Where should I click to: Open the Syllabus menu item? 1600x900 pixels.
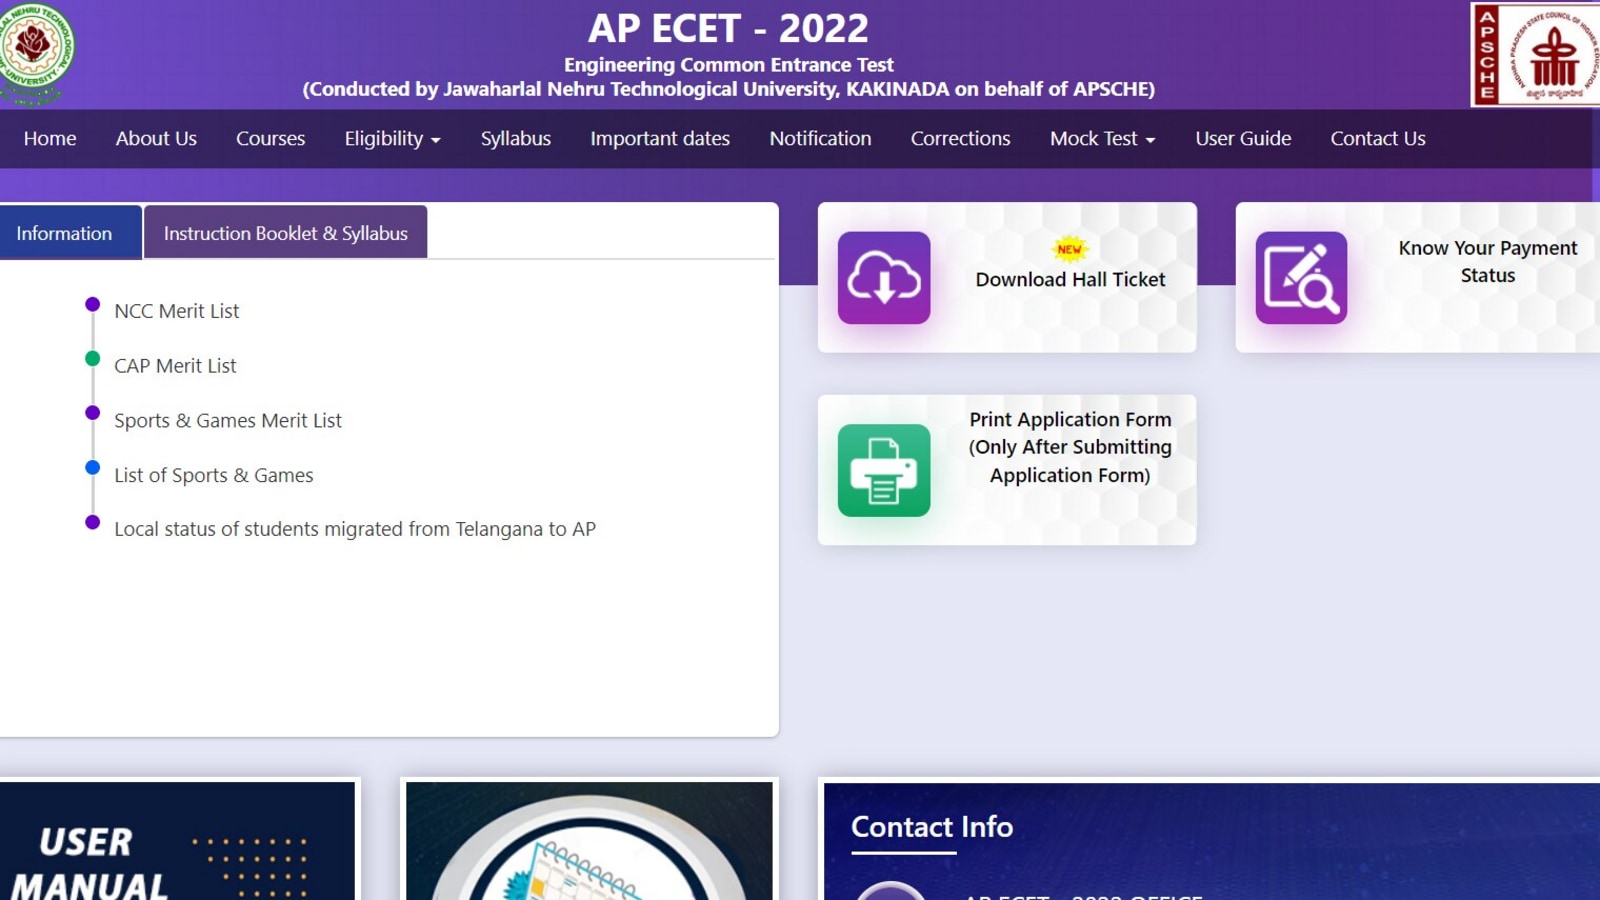click(516, 139)
